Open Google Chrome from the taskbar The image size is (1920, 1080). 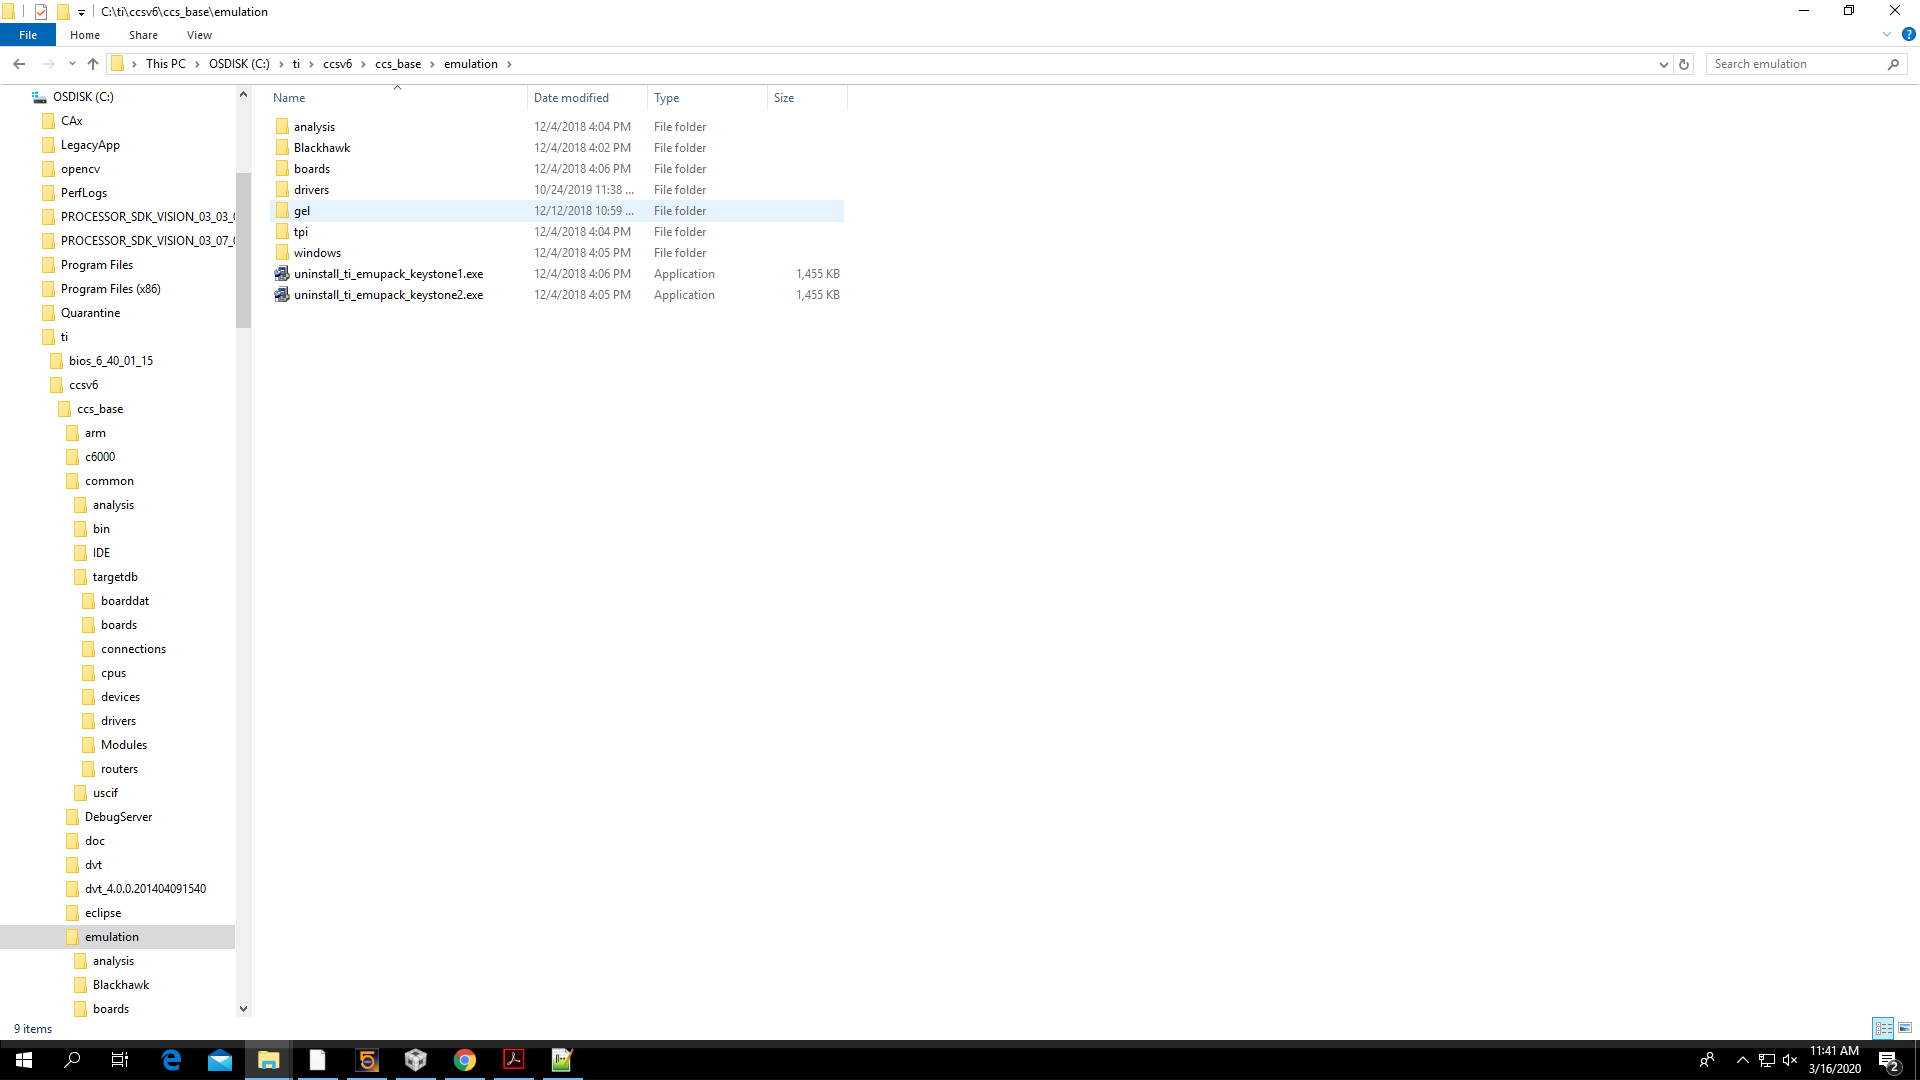point(465,1060)
